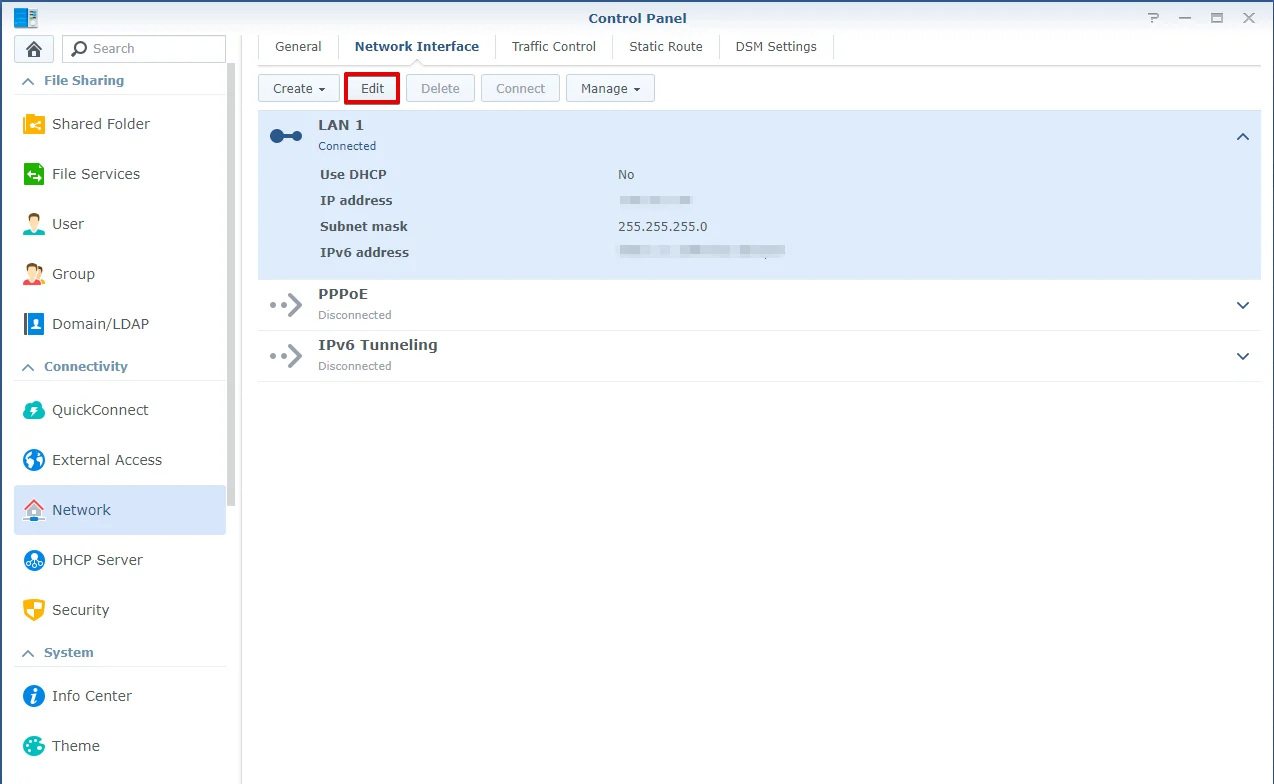Image resolution: width=1274 pixels, height=784 pixels.
Task: Click the Home icon button
Action: pos(34,49)
